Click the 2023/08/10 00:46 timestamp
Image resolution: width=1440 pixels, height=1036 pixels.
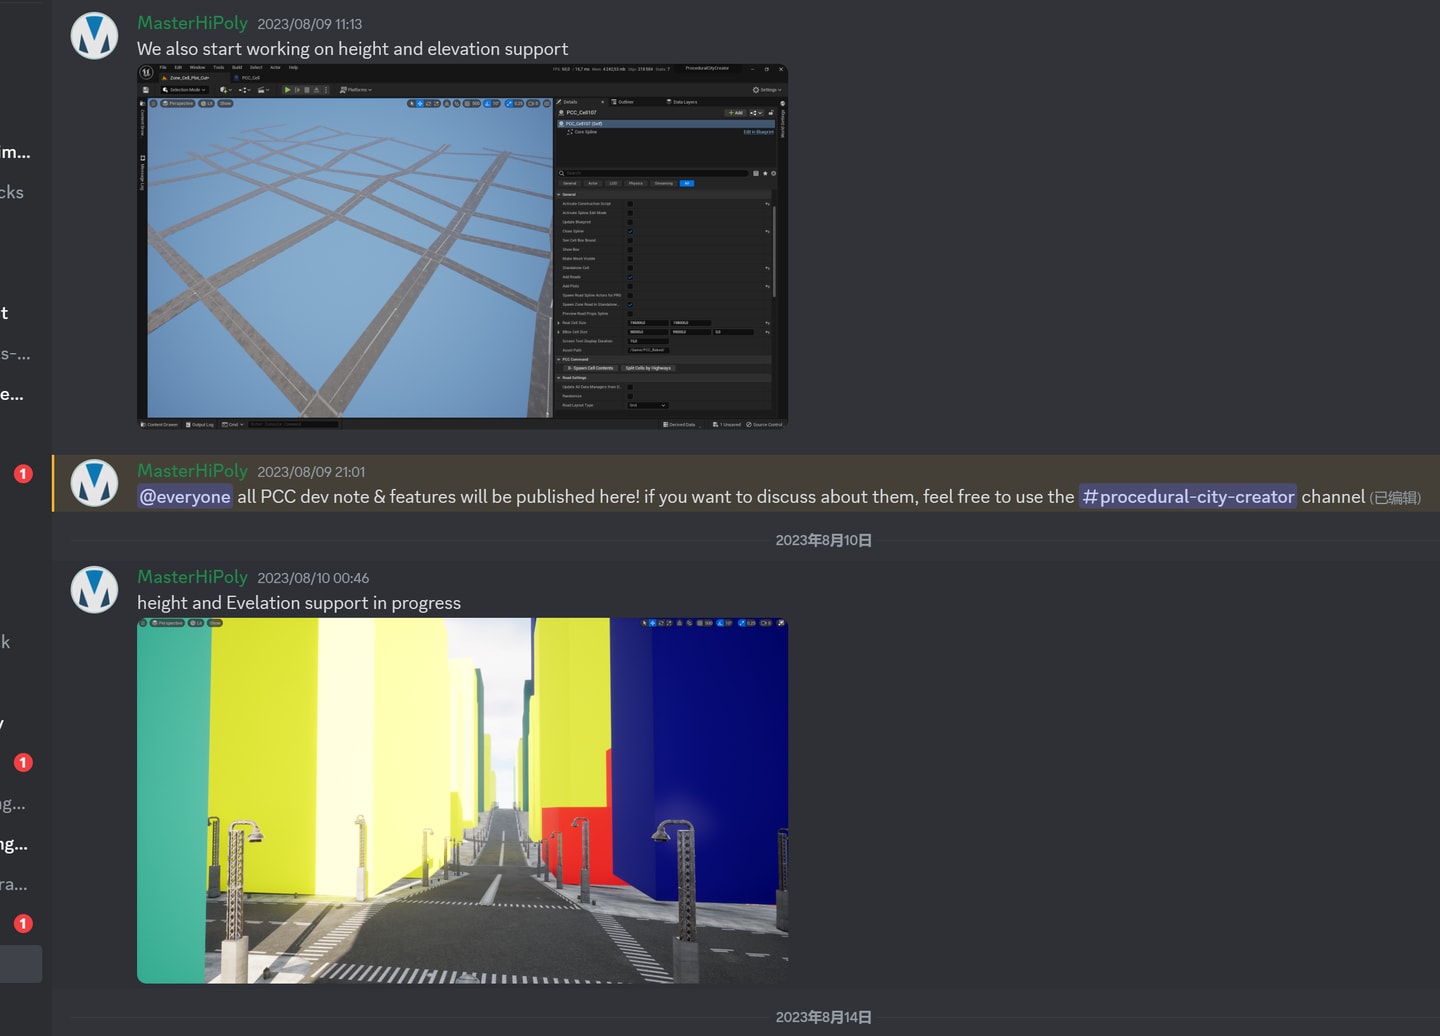(x=313, y=578)
